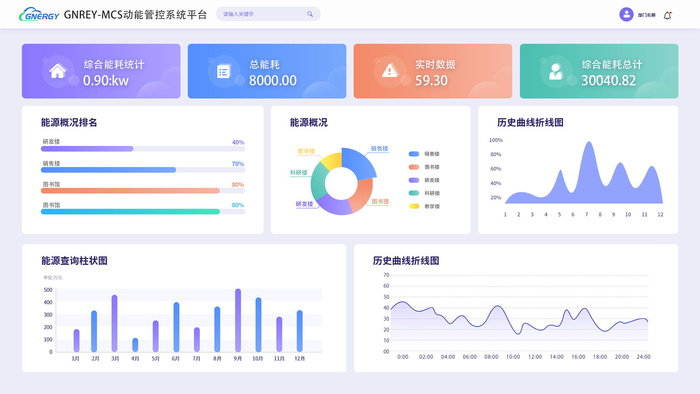Toggle the orange 图书楼 legend swatch
Viewport: 700px width, 394px height.
point(414,167)
